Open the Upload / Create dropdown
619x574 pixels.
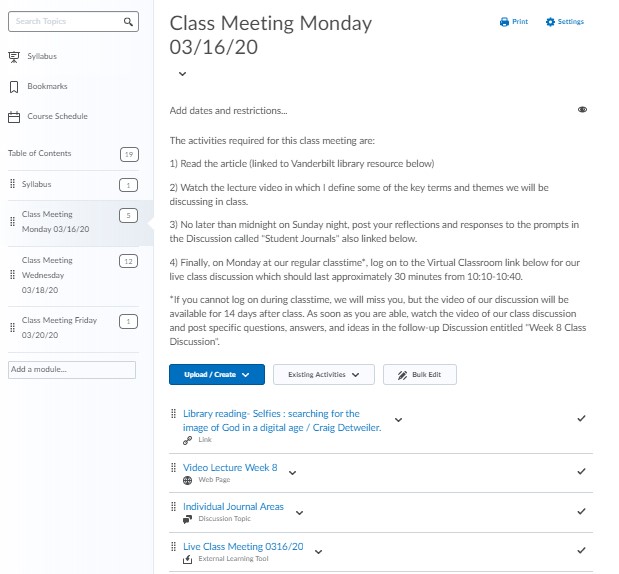click(x=216, y=375)
